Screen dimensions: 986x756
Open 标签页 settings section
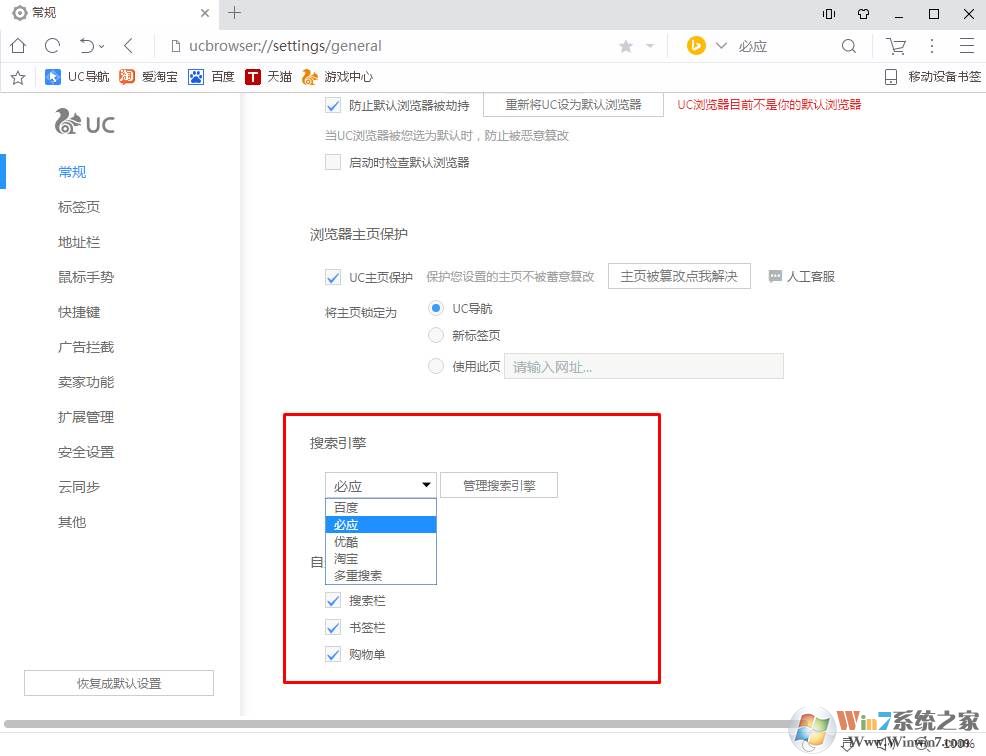[79, 207]
